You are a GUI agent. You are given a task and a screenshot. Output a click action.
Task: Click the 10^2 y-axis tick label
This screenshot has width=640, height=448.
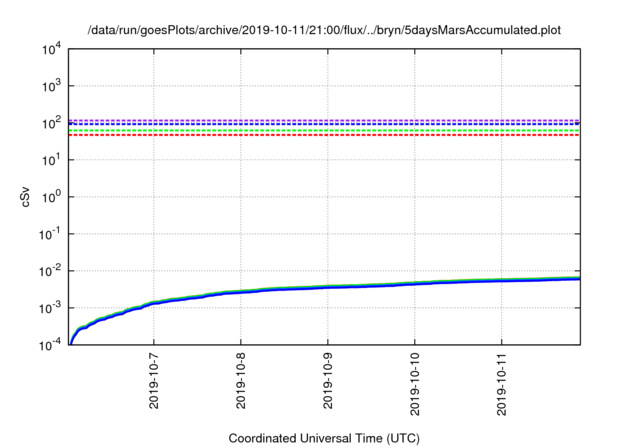click(52, 123)
